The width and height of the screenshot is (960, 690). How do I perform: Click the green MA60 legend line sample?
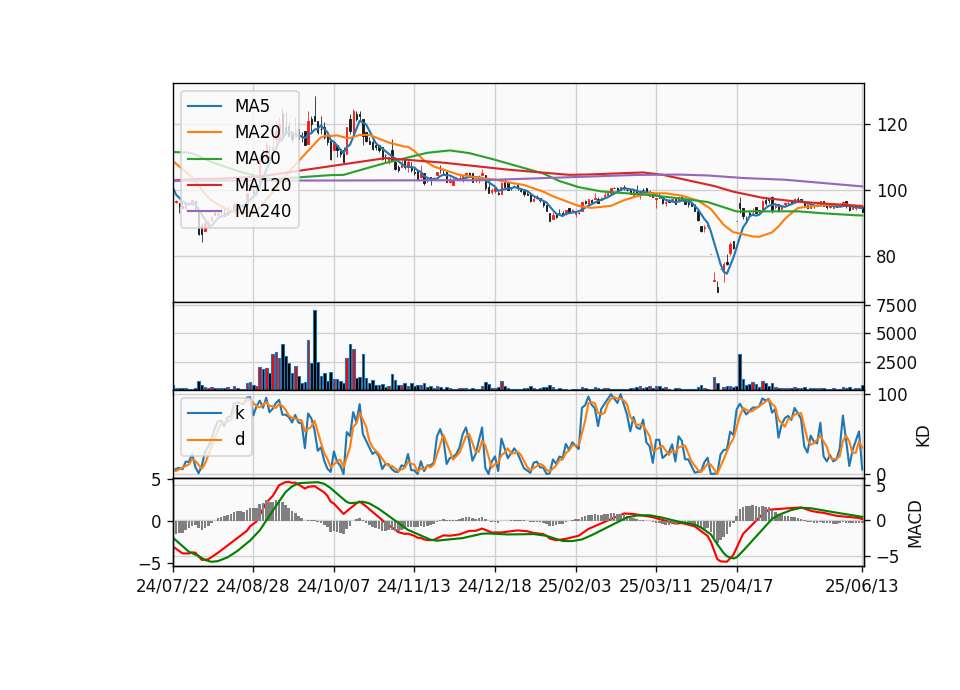pos(204,159)
